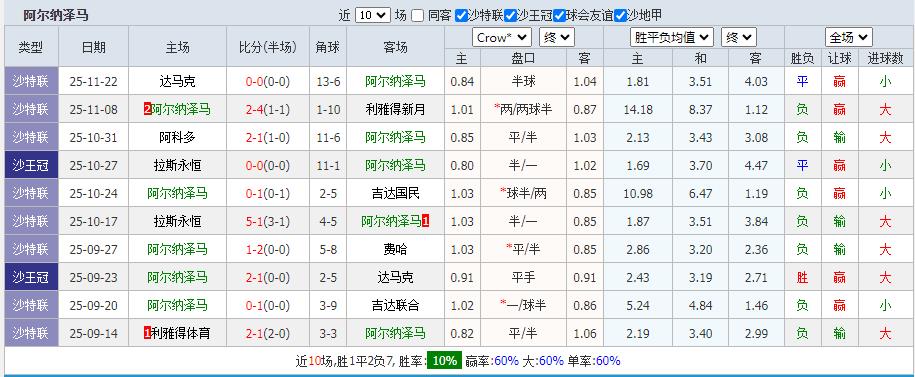915x377 pixels.
Task: Uncheck the 沙王冠 filter checkbox
Action: click(510, 15)
